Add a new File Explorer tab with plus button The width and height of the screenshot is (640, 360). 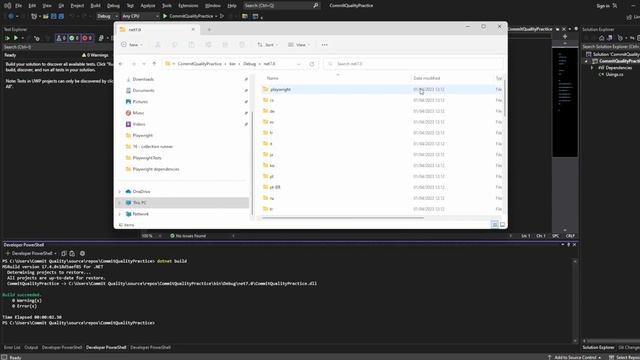tap(209, 29)
